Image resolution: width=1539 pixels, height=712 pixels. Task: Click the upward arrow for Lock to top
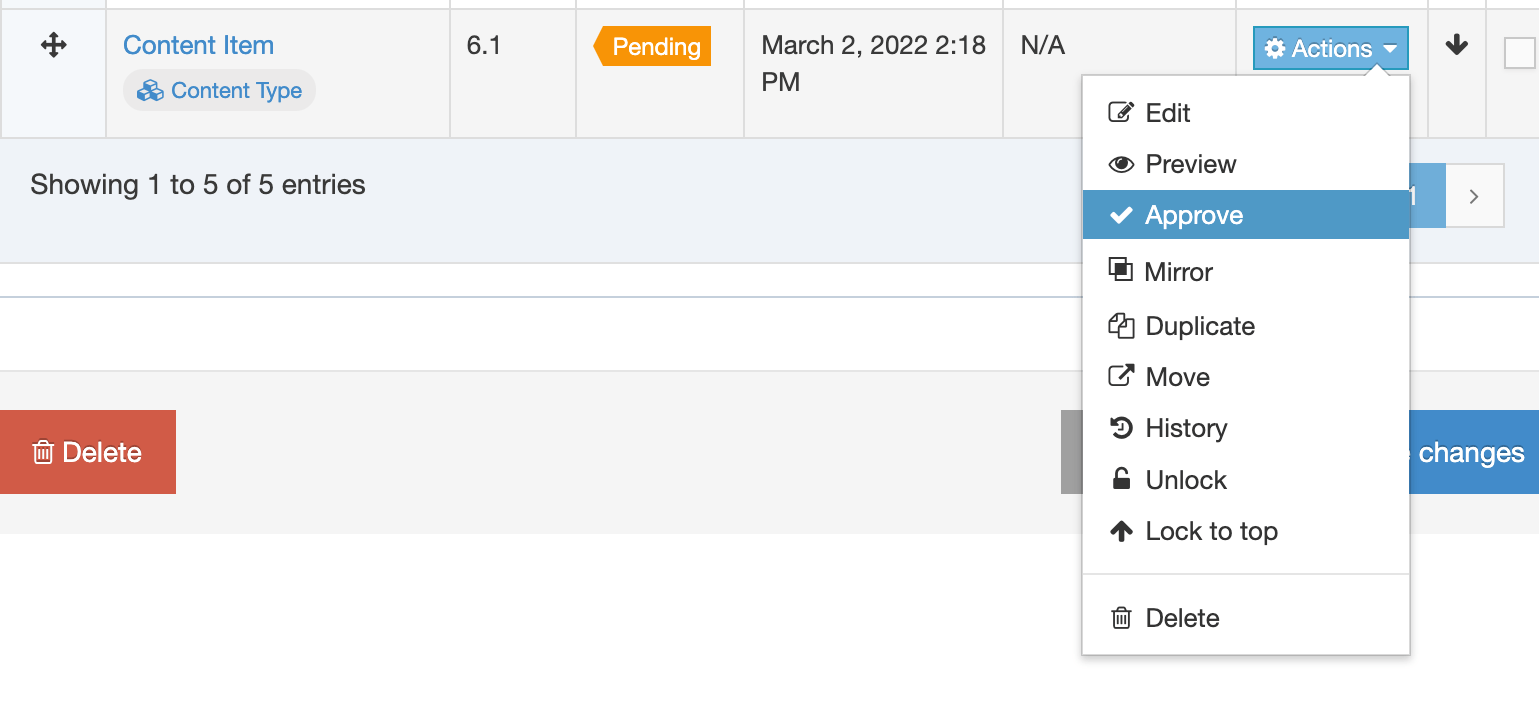coord(1122,530)
